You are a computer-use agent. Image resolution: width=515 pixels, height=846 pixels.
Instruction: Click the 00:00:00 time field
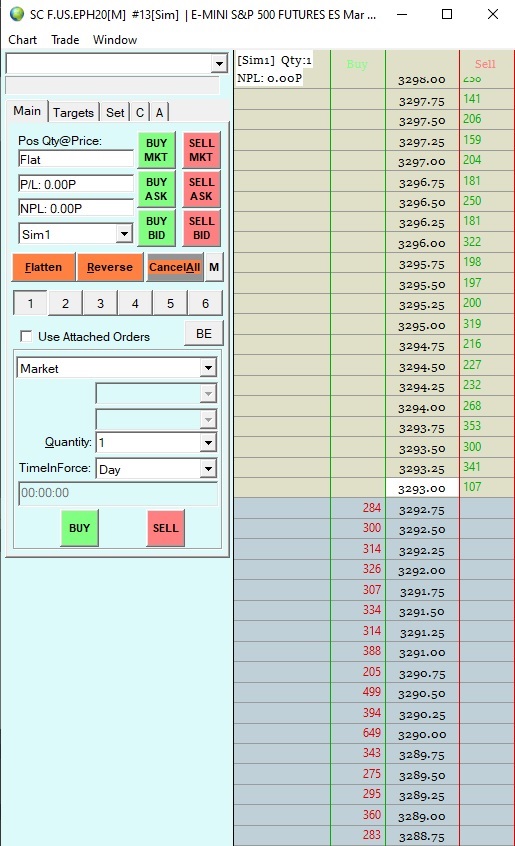click(x=118, y=493)
